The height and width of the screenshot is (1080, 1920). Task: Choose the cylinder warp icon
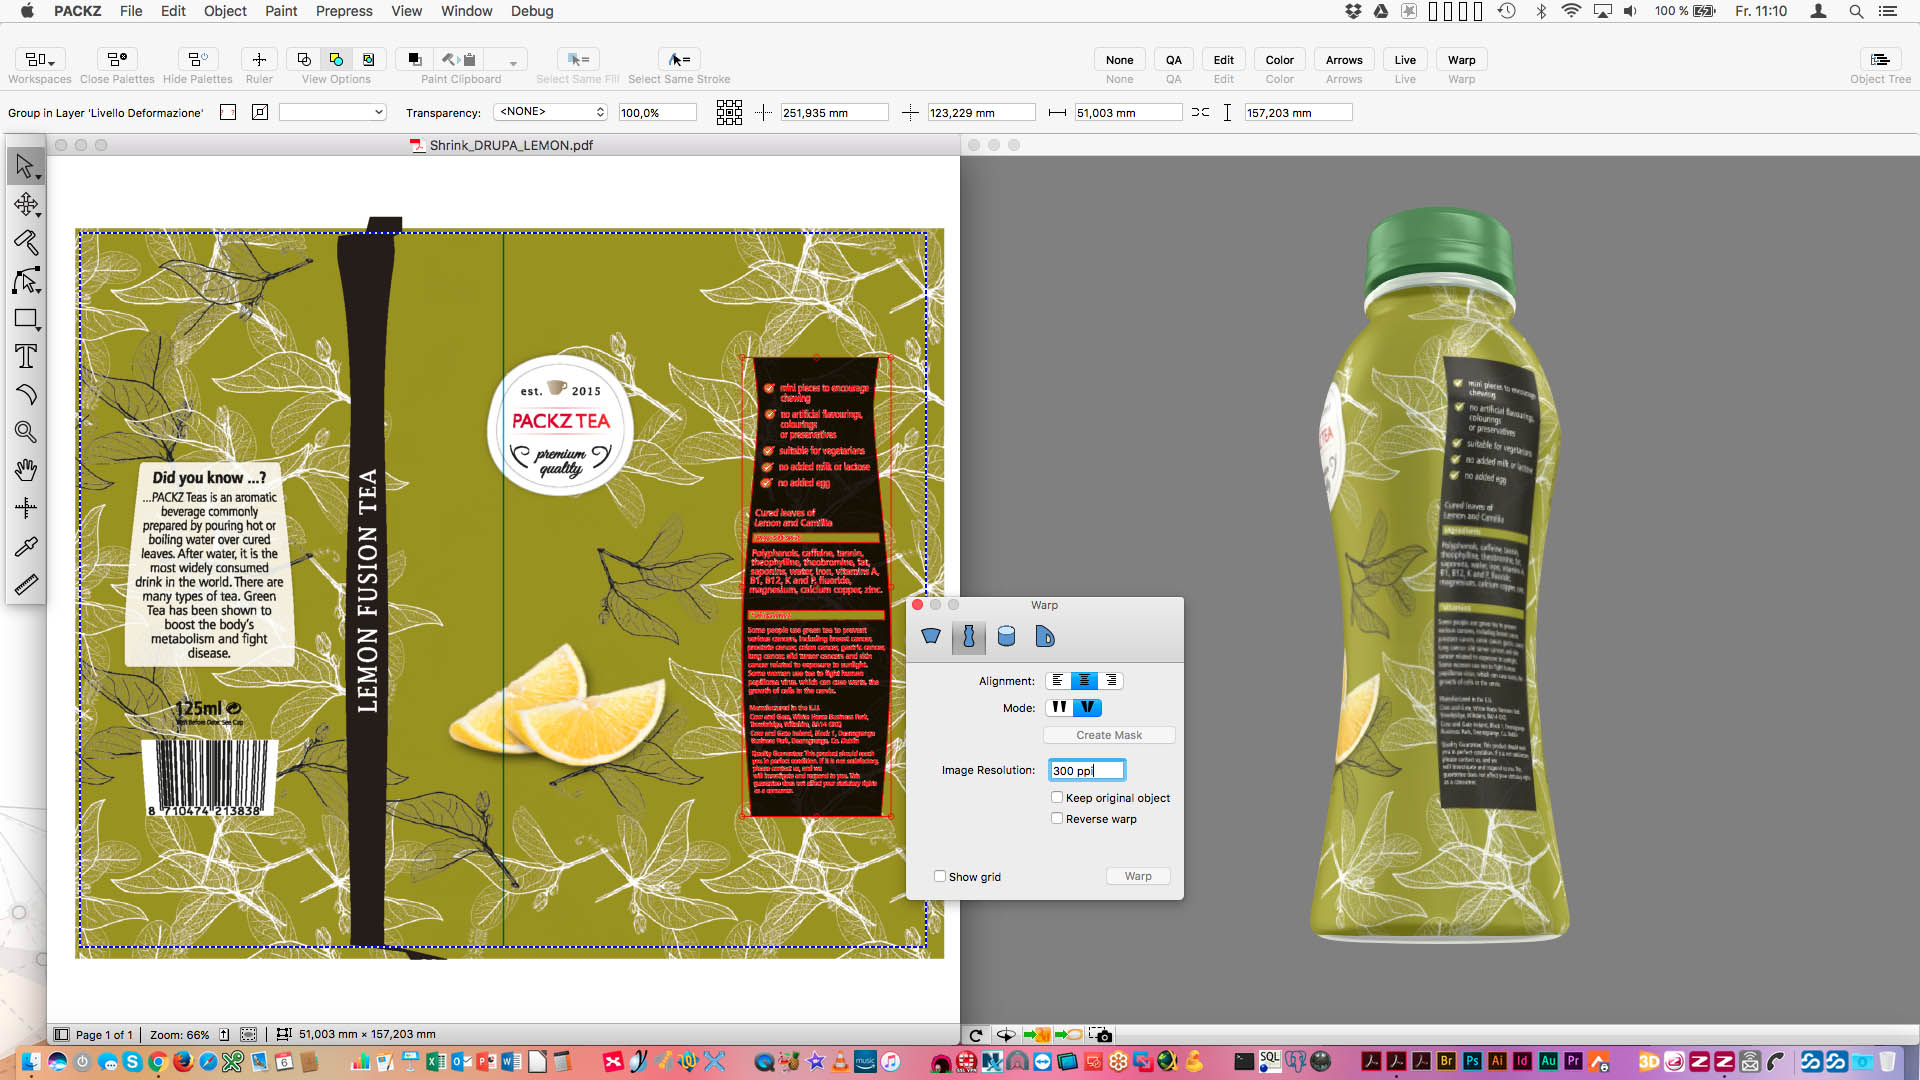click(1006, 637)
